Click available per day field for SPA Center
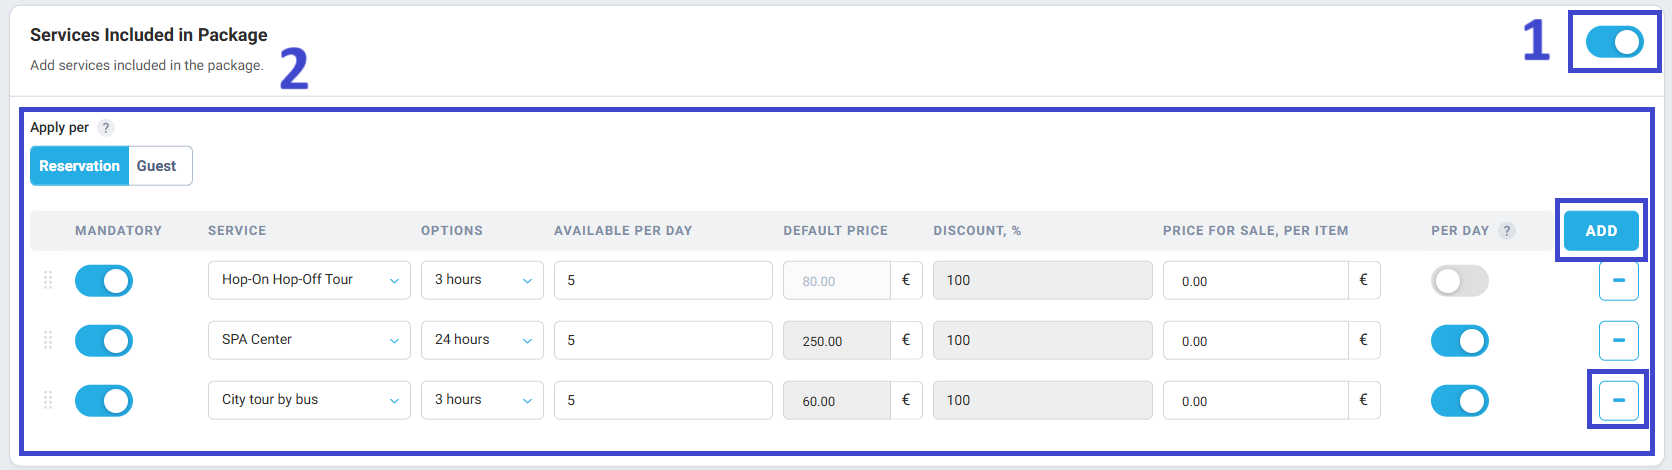This screenshot has width=1672, height=470. point(663,340)
